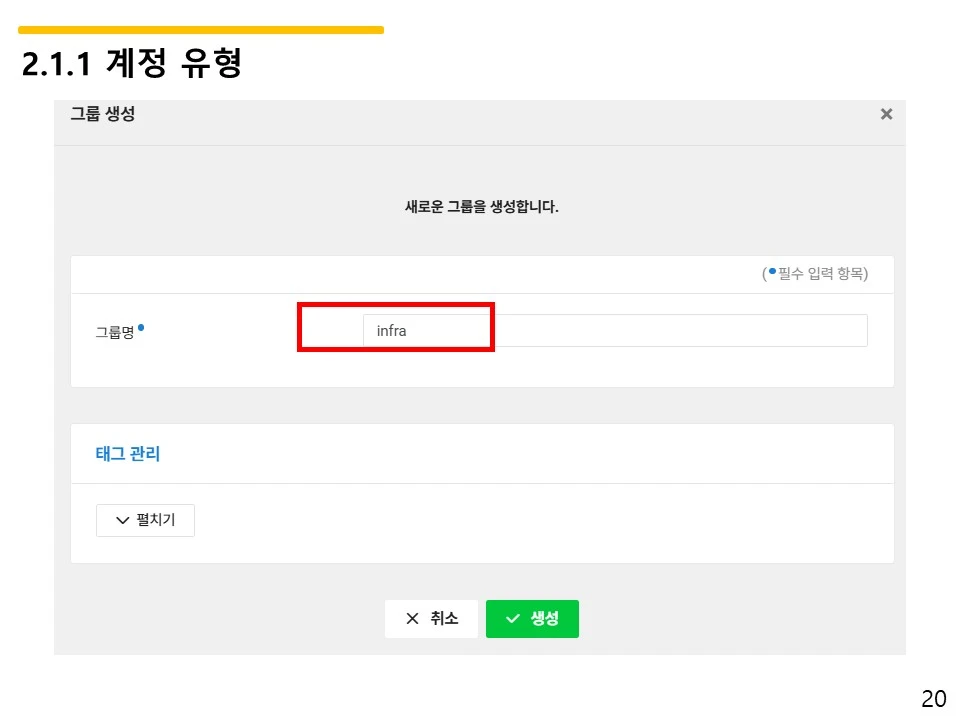Click the page number 20
The width and height of the screenshot is (960, 720).
click(934, 698)
